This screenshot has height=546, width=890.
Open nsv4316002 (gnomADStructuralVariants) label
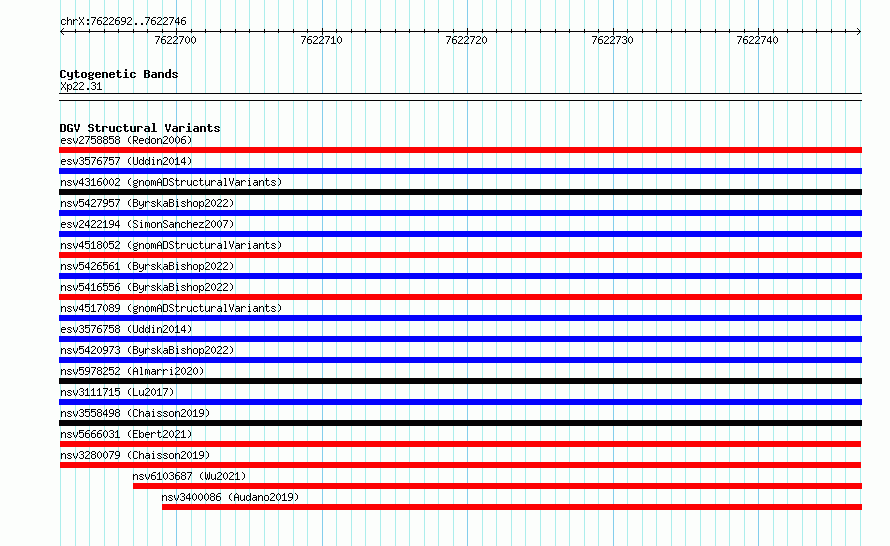(171, 182)
